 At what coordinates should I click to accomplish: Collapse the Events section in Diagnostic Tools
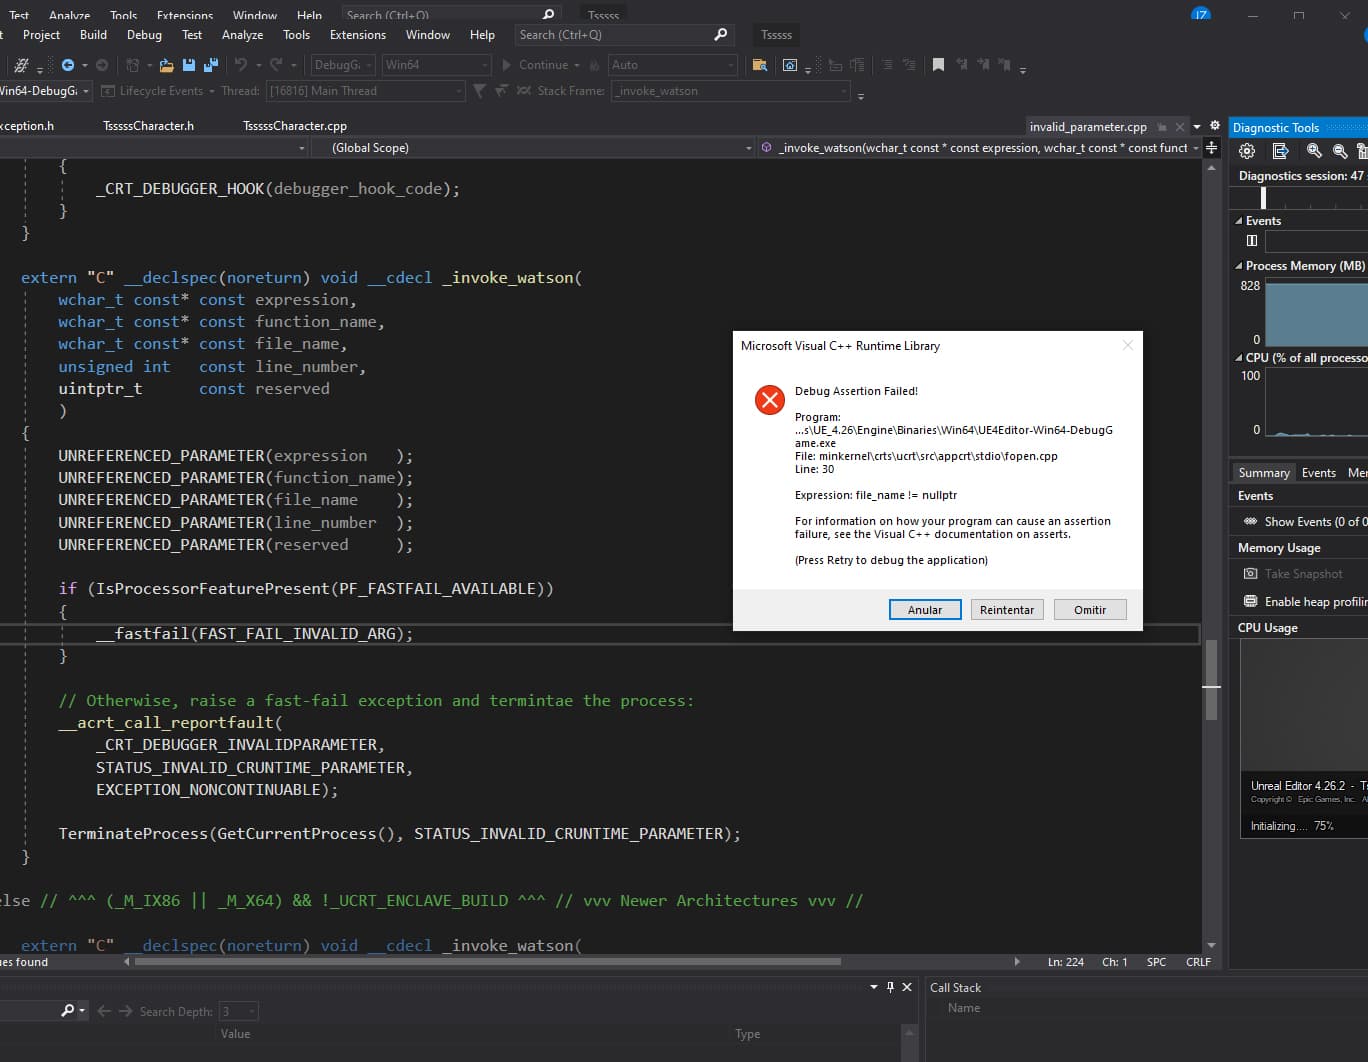(x=1239, y=221)
